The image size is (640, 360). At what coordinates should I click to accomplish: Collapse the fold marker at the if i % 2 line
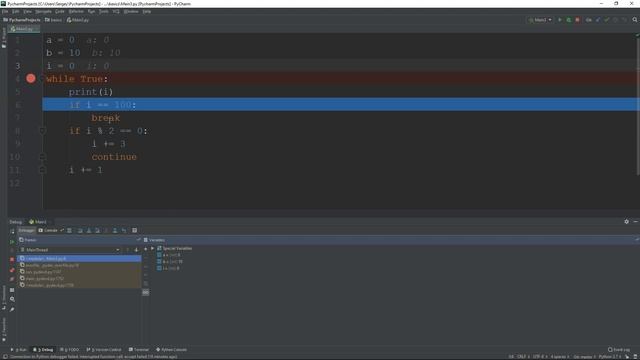click(x=42, y=131)
